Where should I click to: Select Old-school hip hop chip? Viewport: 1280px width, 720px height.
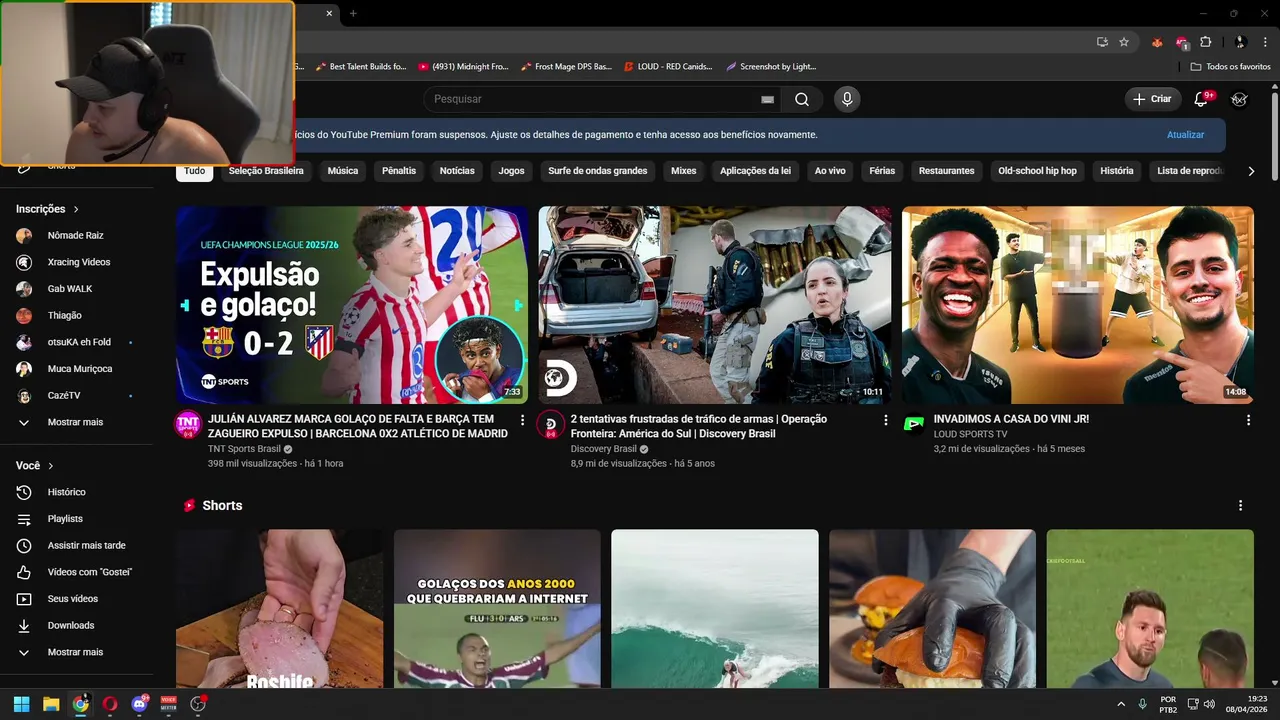[1038, 171]
